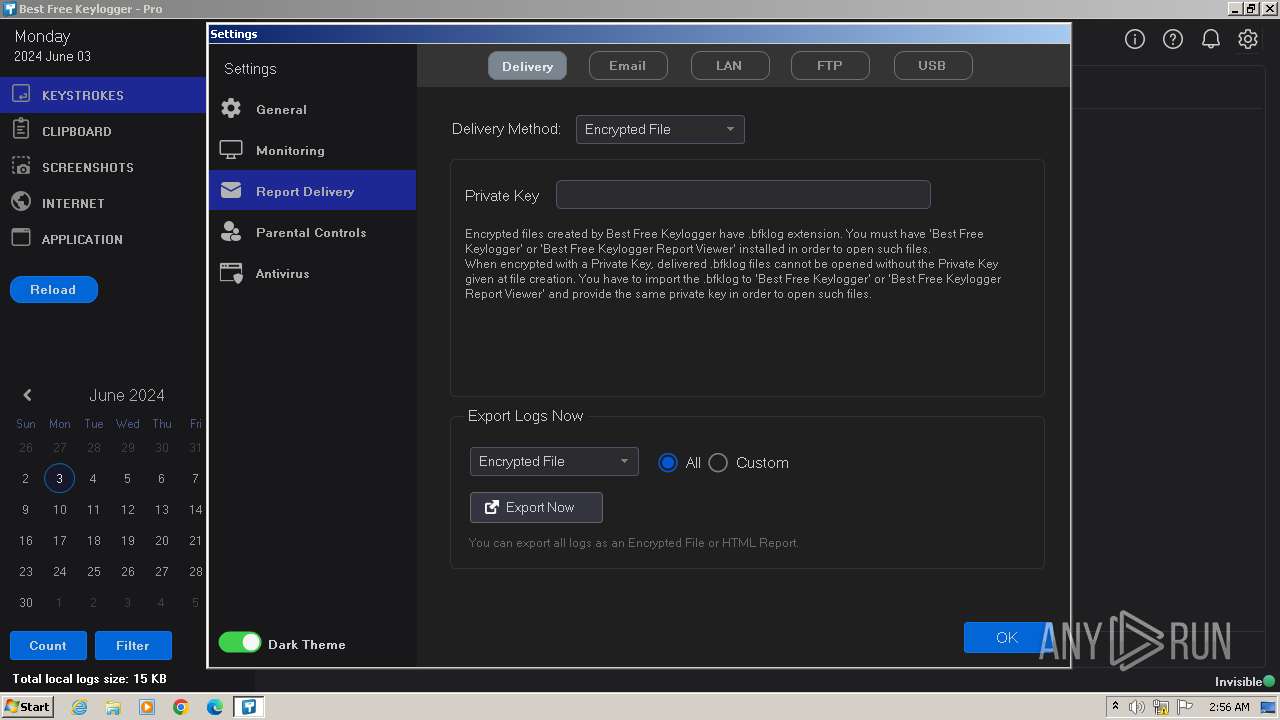Click the Count button

click(48, 645)
